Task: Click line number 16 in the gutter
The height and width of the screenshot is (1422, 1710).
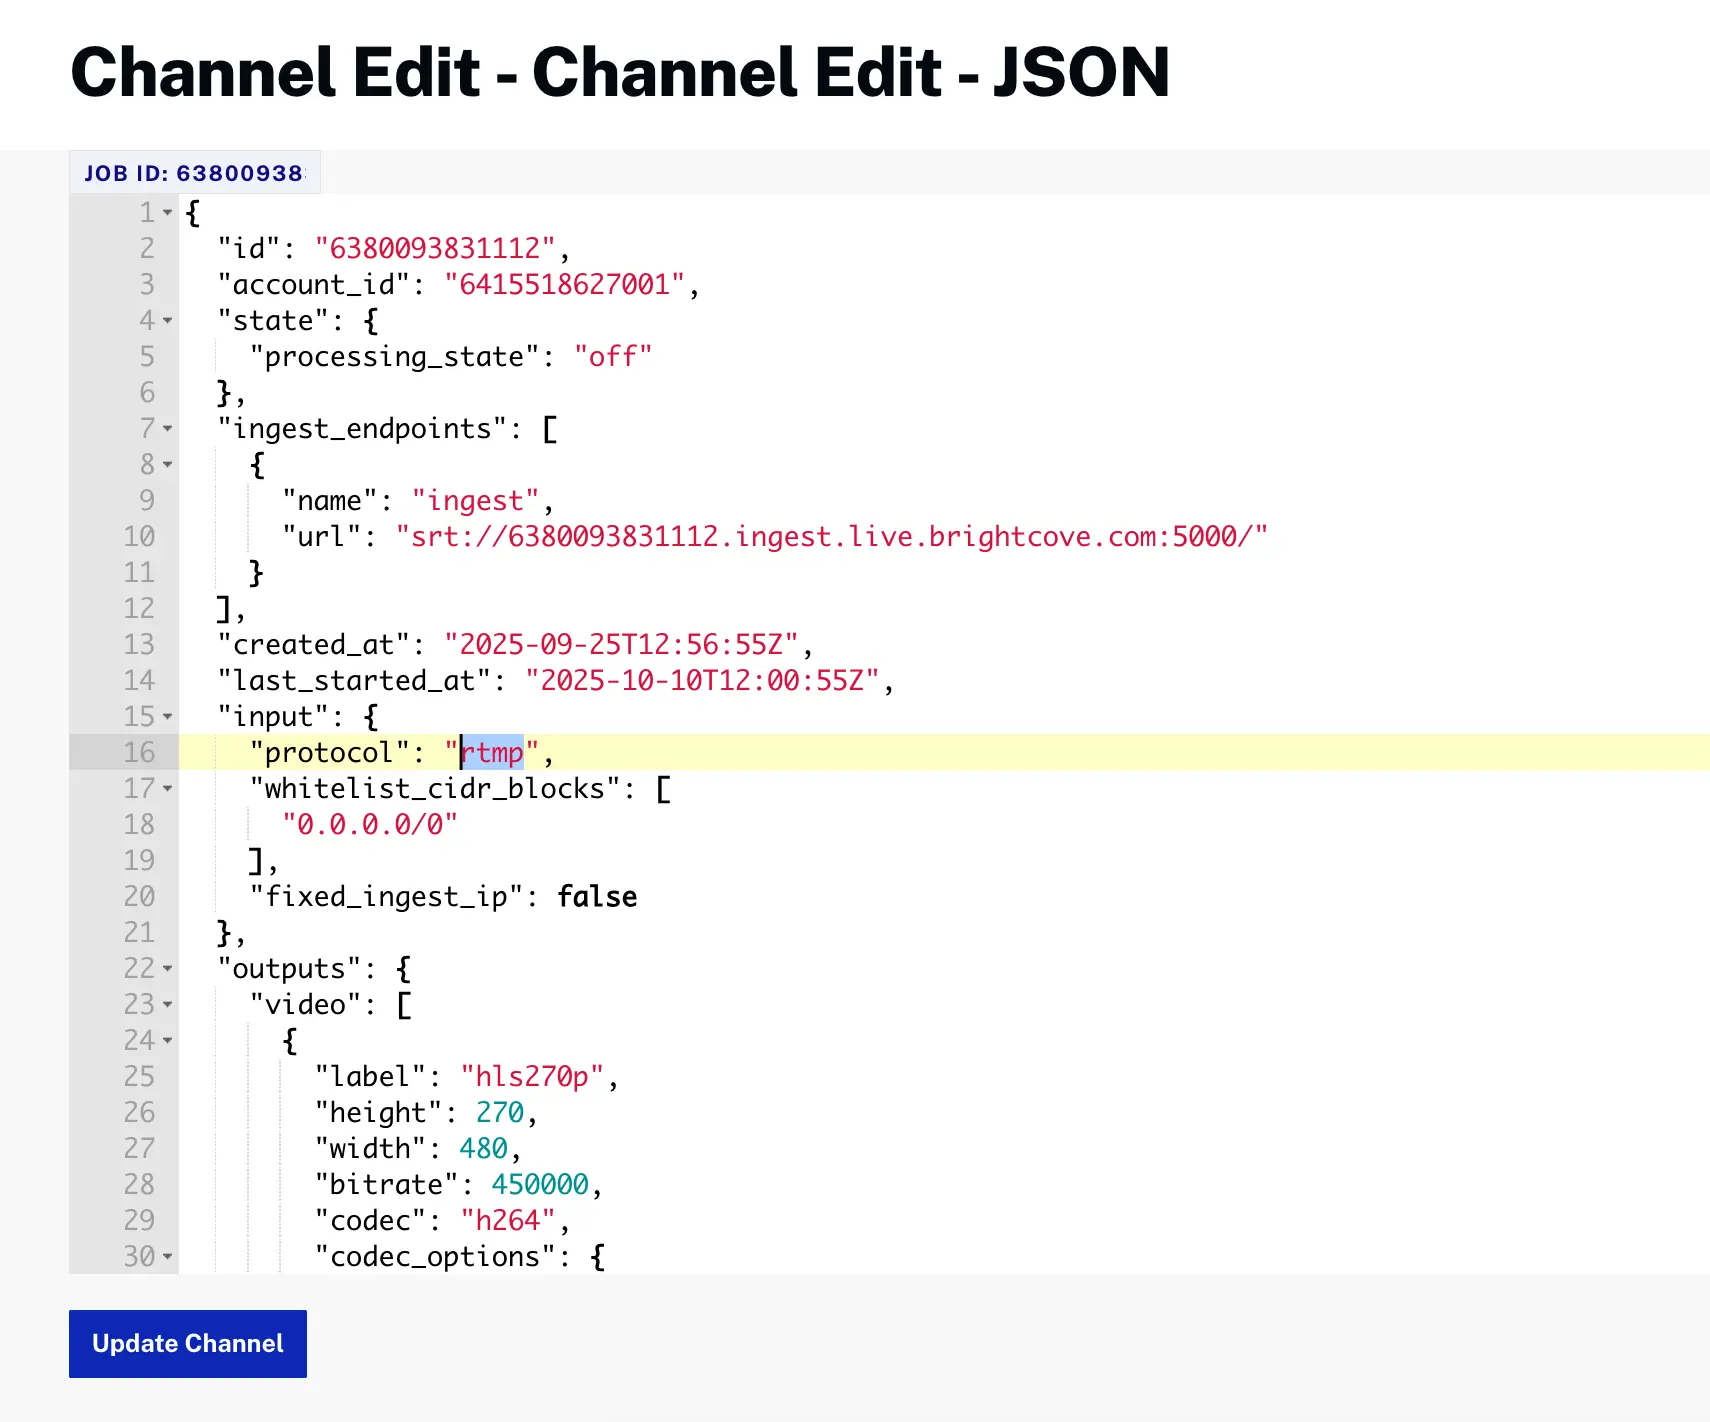Action: point(140,753)
